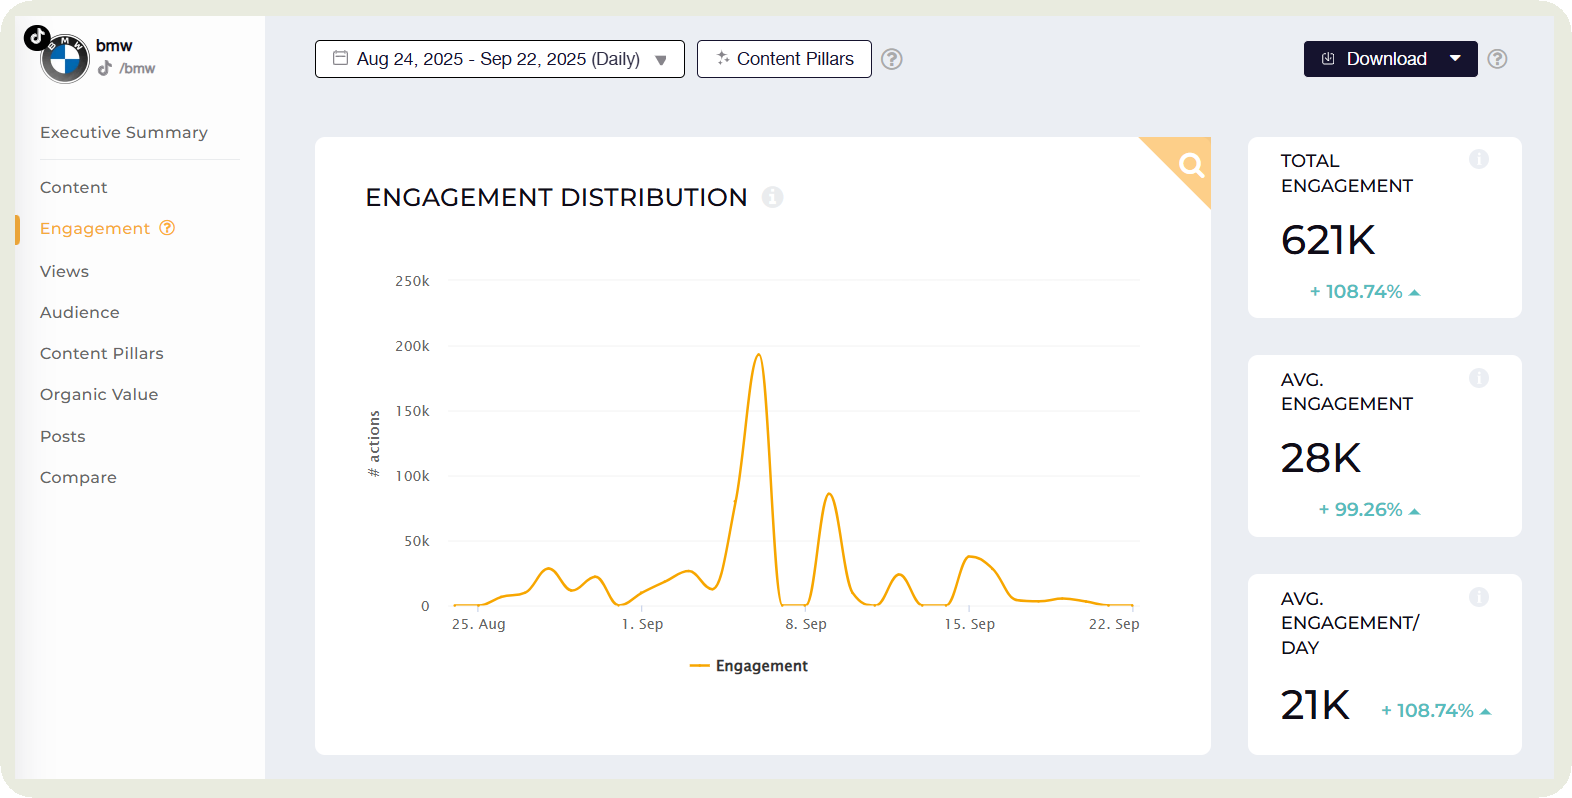
Task: Click the highest peak on engagement chart
Action: coord(759,355)
